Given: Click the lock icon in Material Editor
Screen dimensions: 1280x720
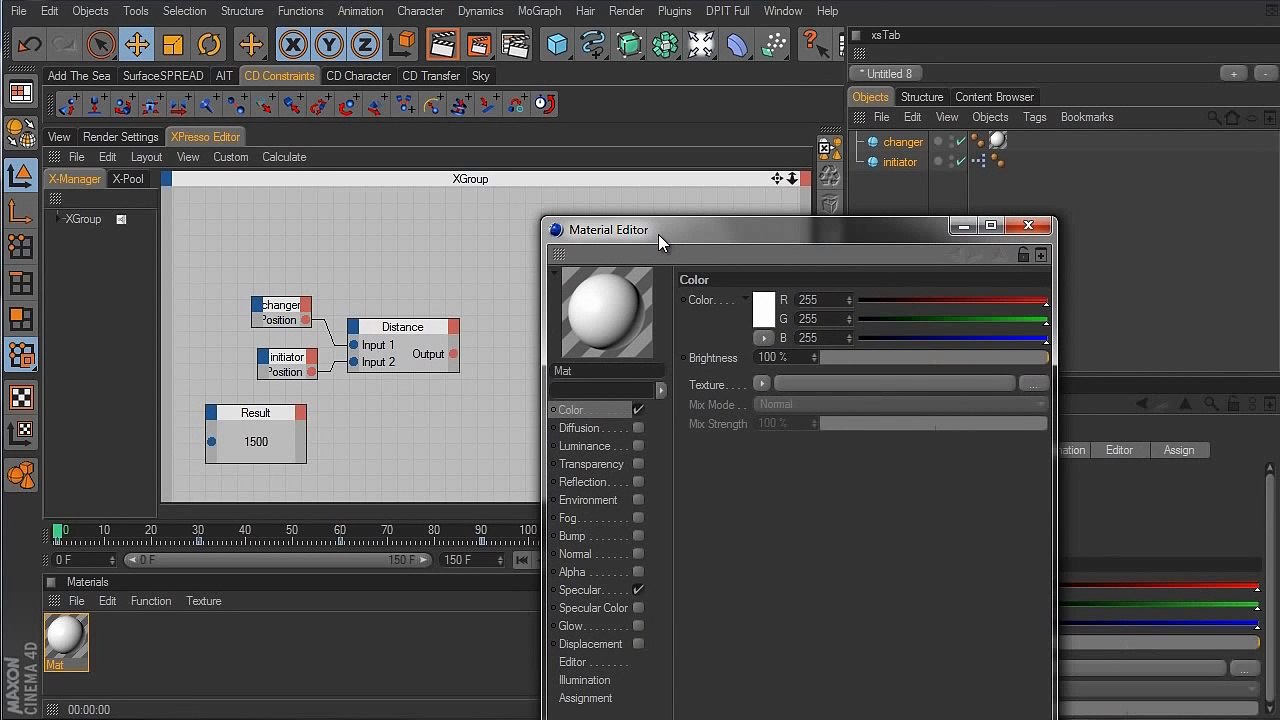Looking at the screenshot, I should coord(1023,255).
